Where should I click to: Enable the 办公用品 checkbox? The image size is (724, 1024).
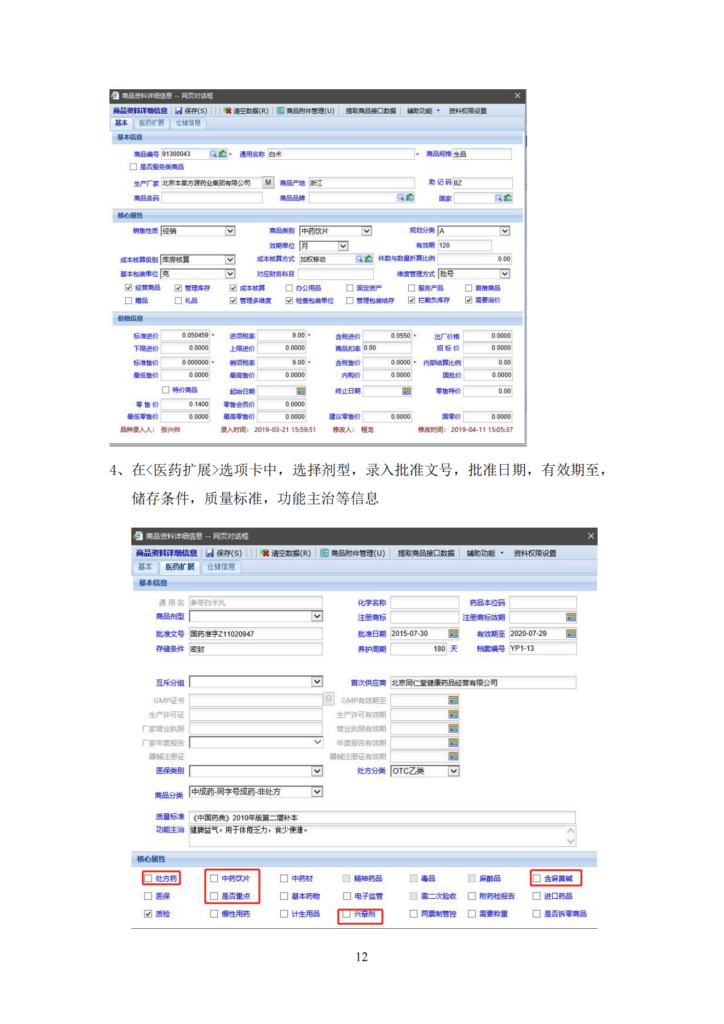[x=289, y=288]
